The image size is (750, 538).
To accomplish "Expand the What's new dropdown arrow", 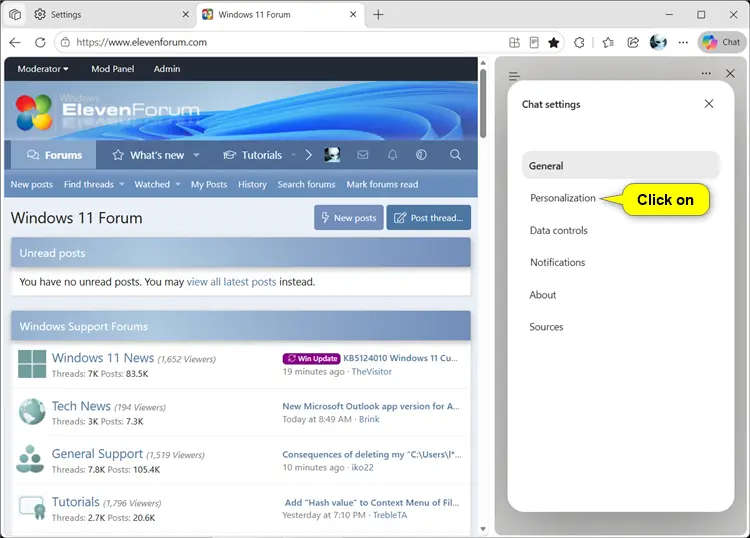I will [x=196, y=155].
